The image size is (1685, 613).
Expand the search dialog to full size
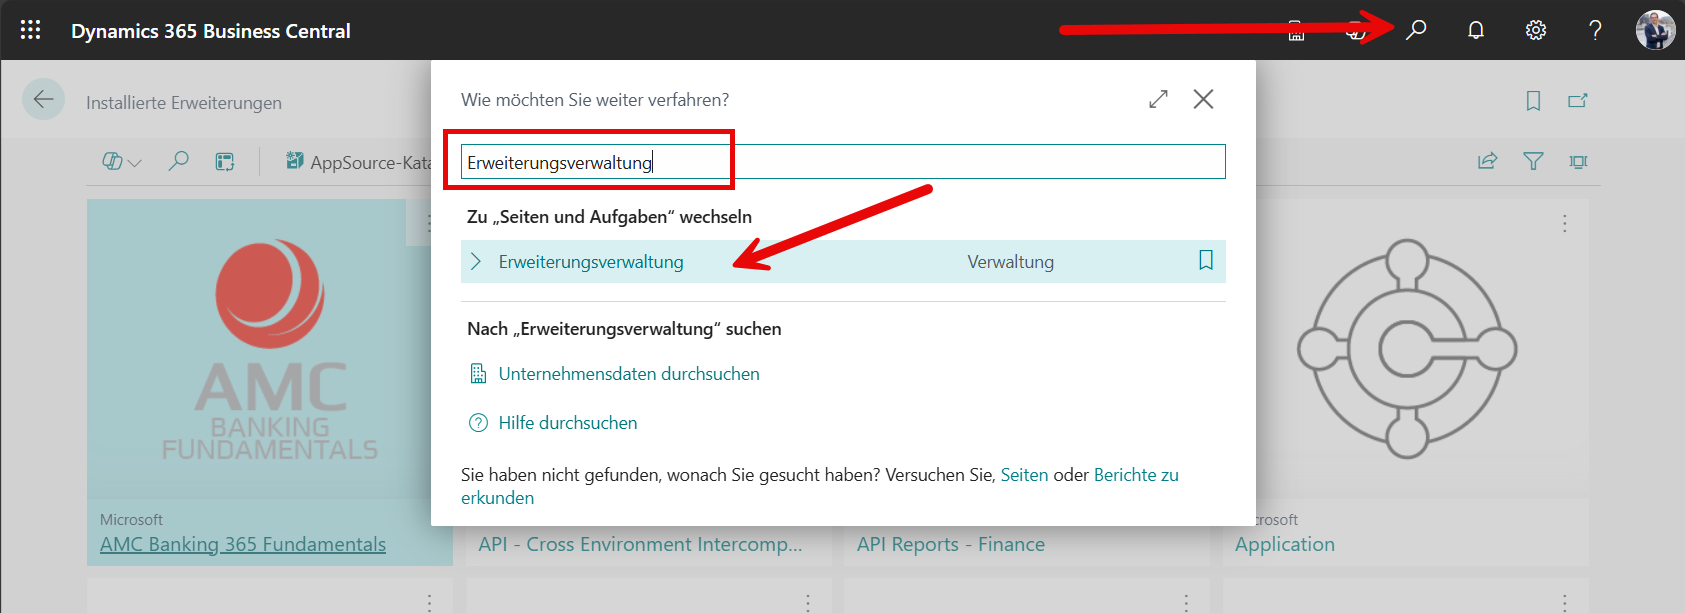point(1158,99)
